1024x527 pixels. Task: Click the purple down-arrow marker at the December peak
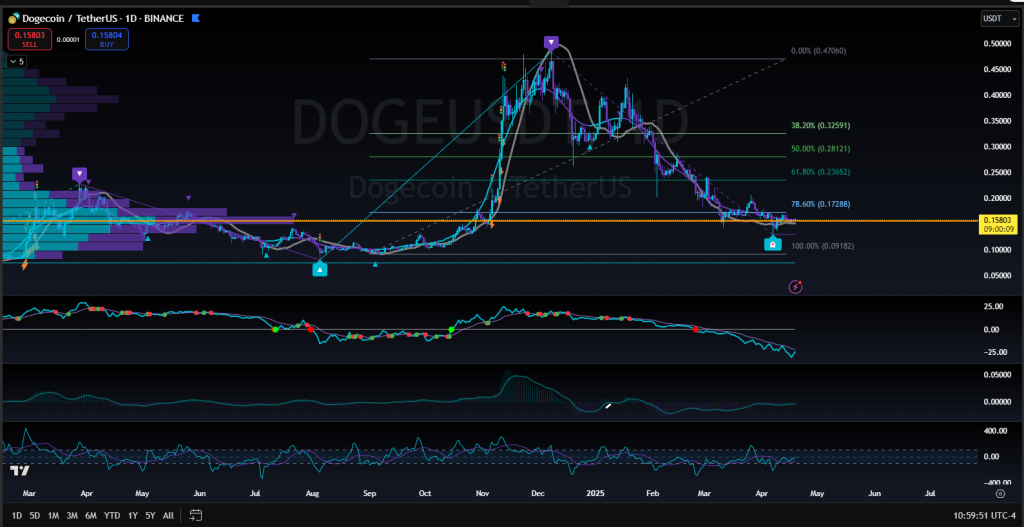tap(552, 43)
